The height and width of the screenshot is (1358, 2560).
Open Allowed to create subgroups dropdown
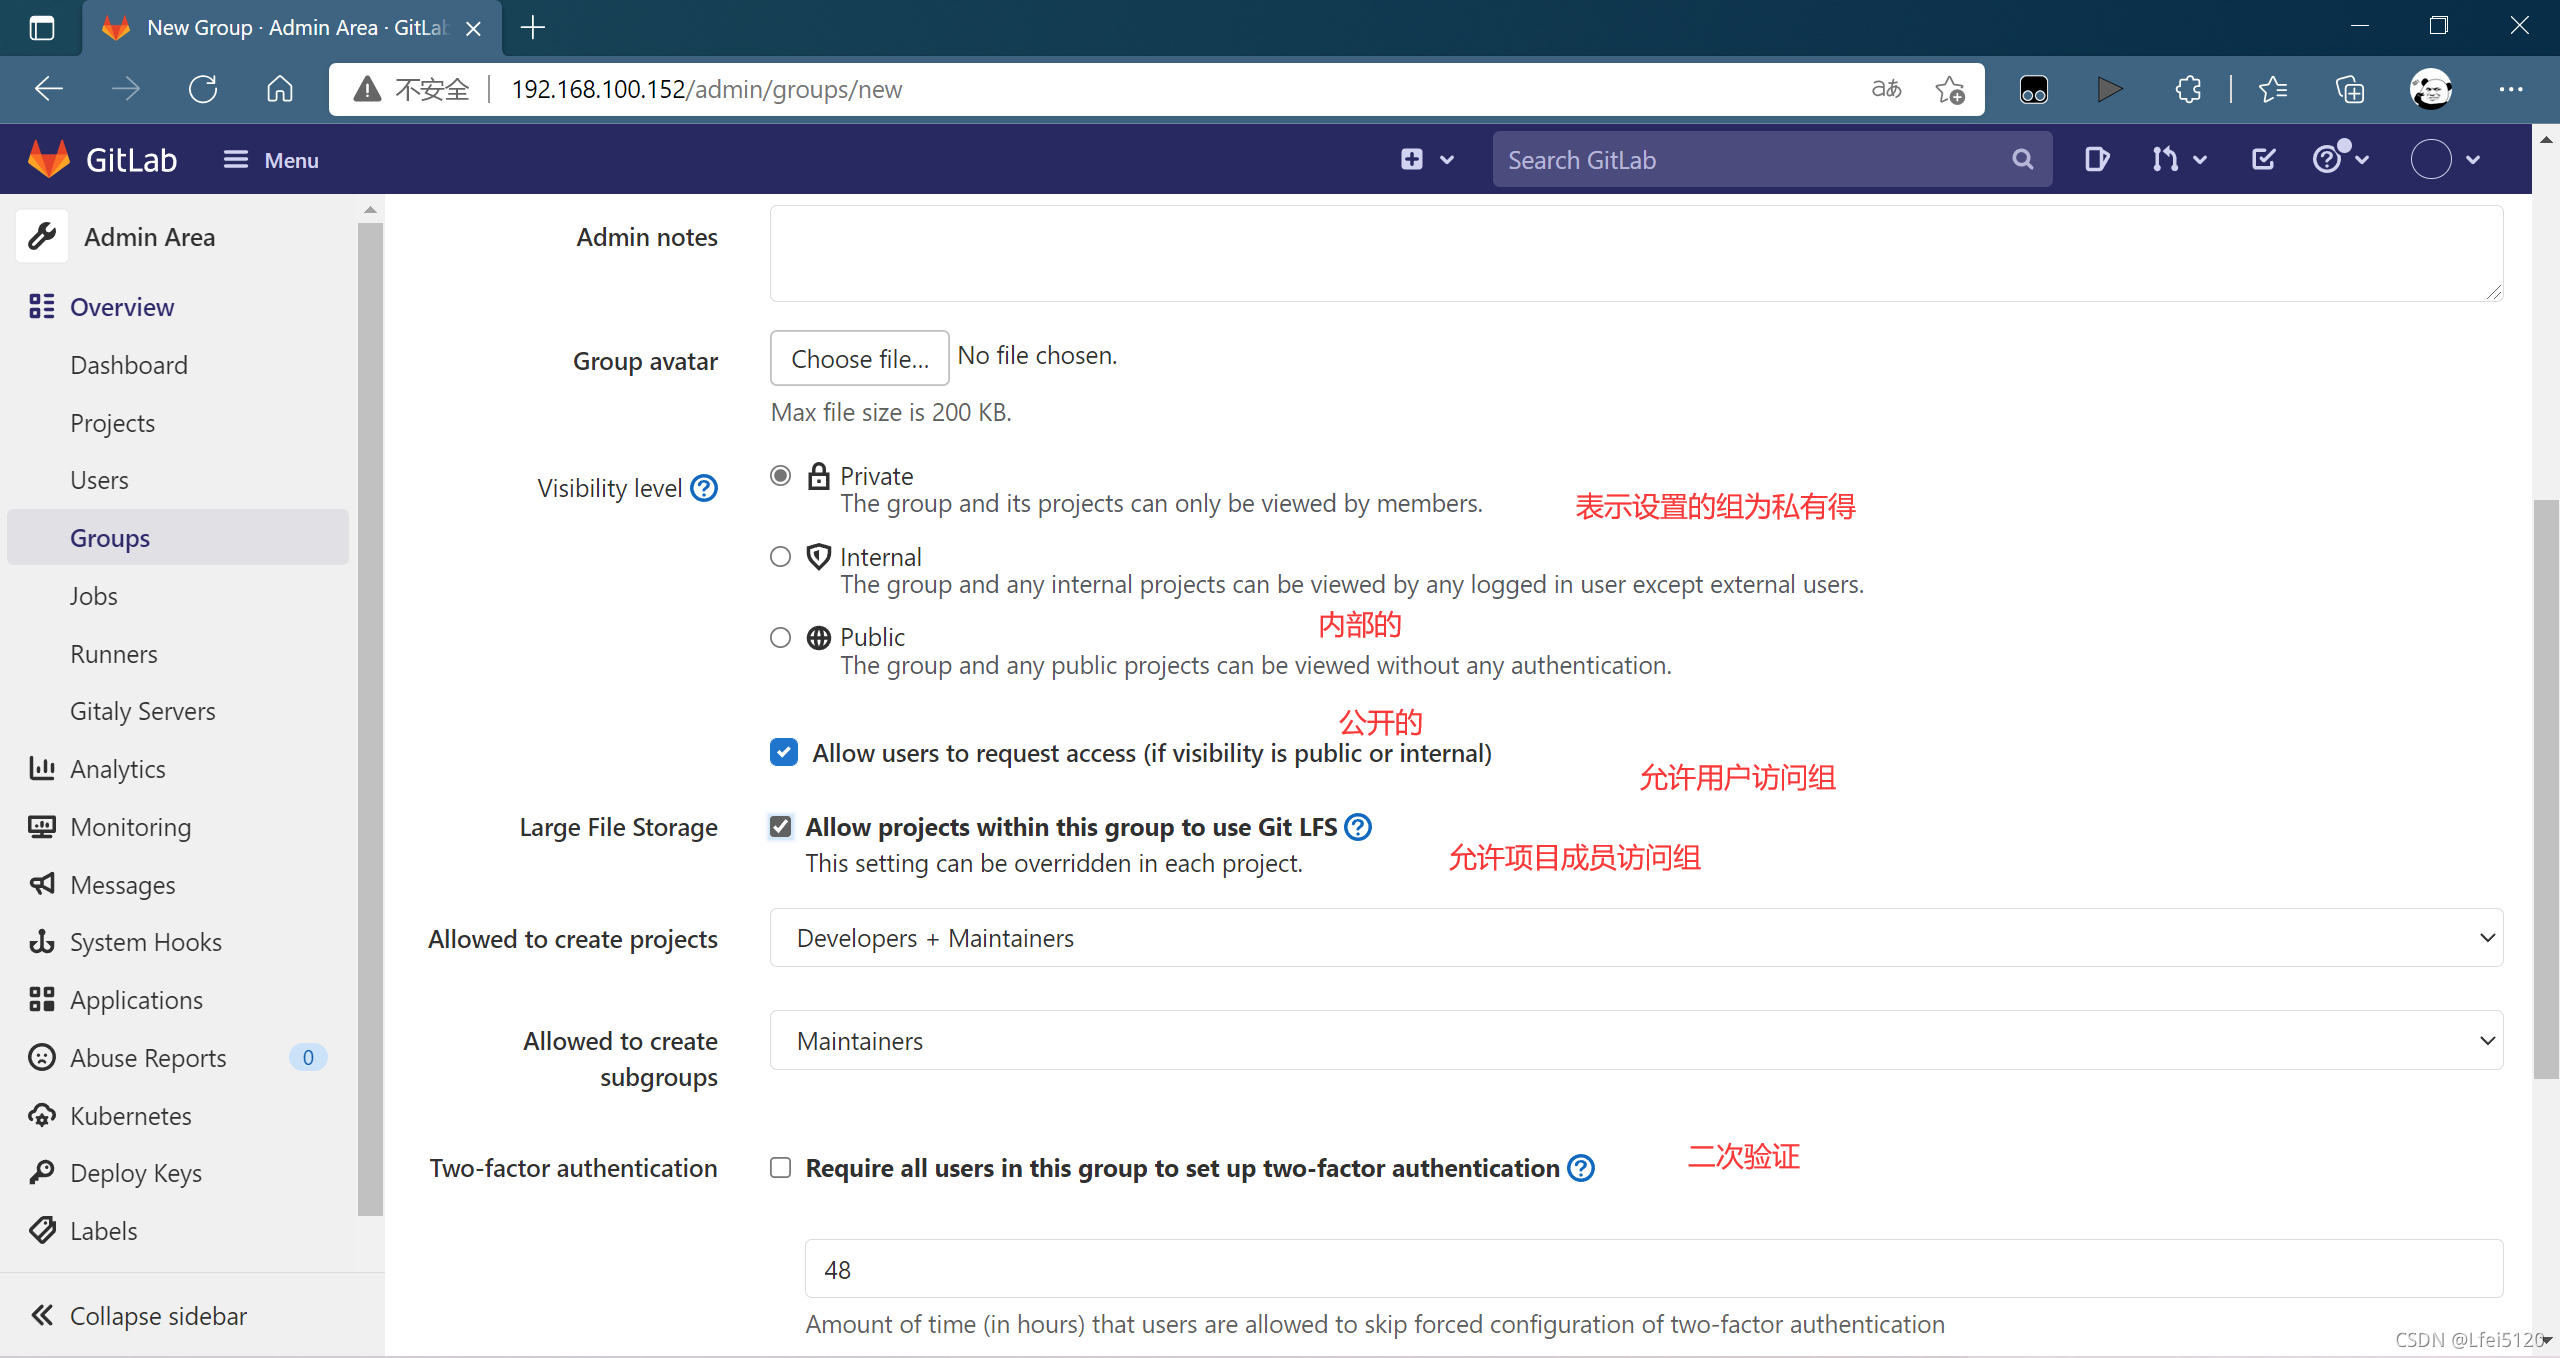(x=1636, y=1040)
